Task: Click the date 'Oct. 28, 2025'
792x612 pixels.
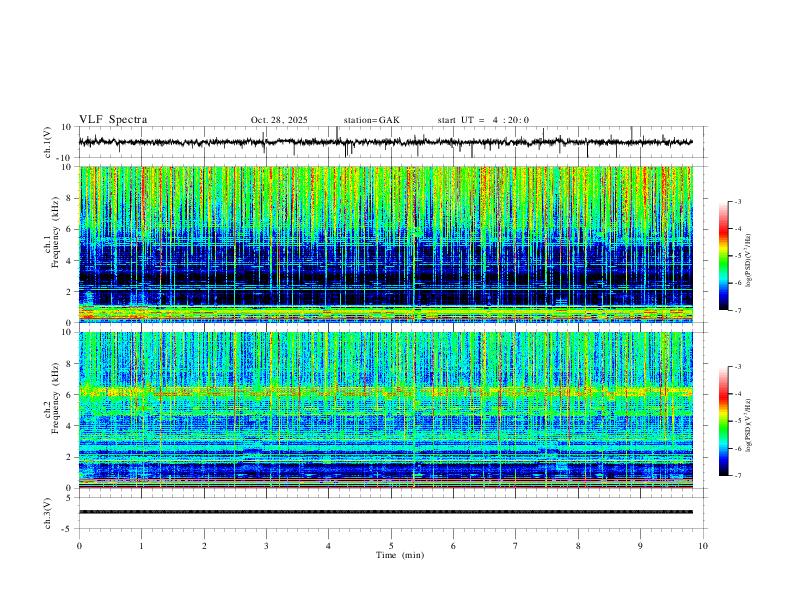Action: (279, 120)
